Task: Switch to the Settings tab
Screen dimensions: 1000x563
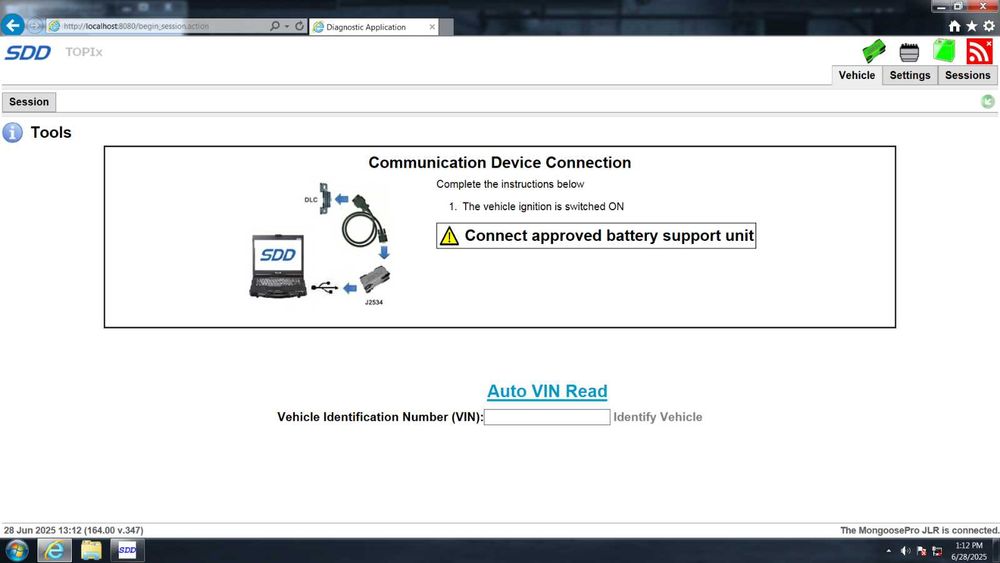Action: point(910,75)
